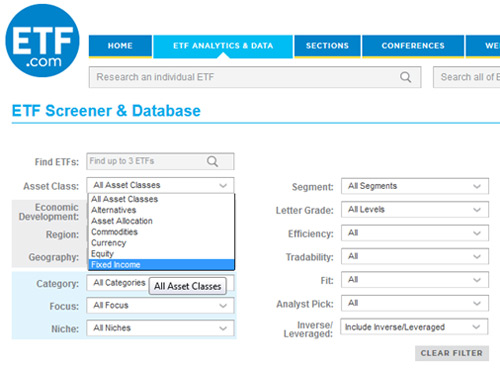Image resolution: width=500 pixels, height=369 pixels.
Task: Choose highlighted Fixed Income option
Action: click(161, 265)
